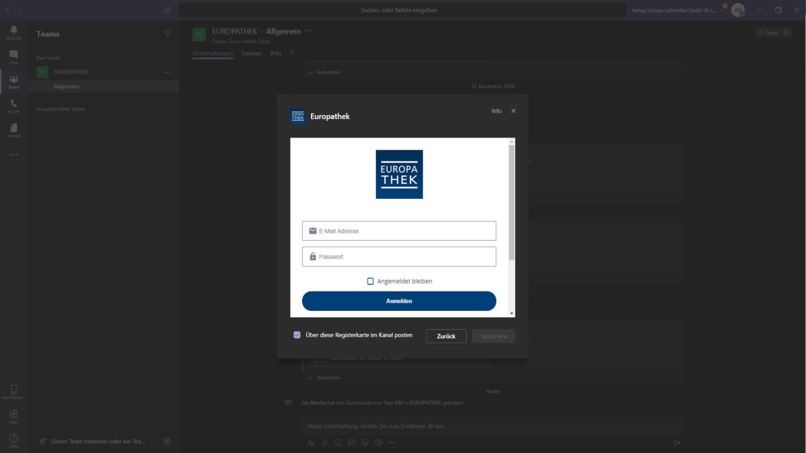This screenshot has width=806, height=453.
Task: Open the Activity bell in Teams sidebar
Action: 14,32
